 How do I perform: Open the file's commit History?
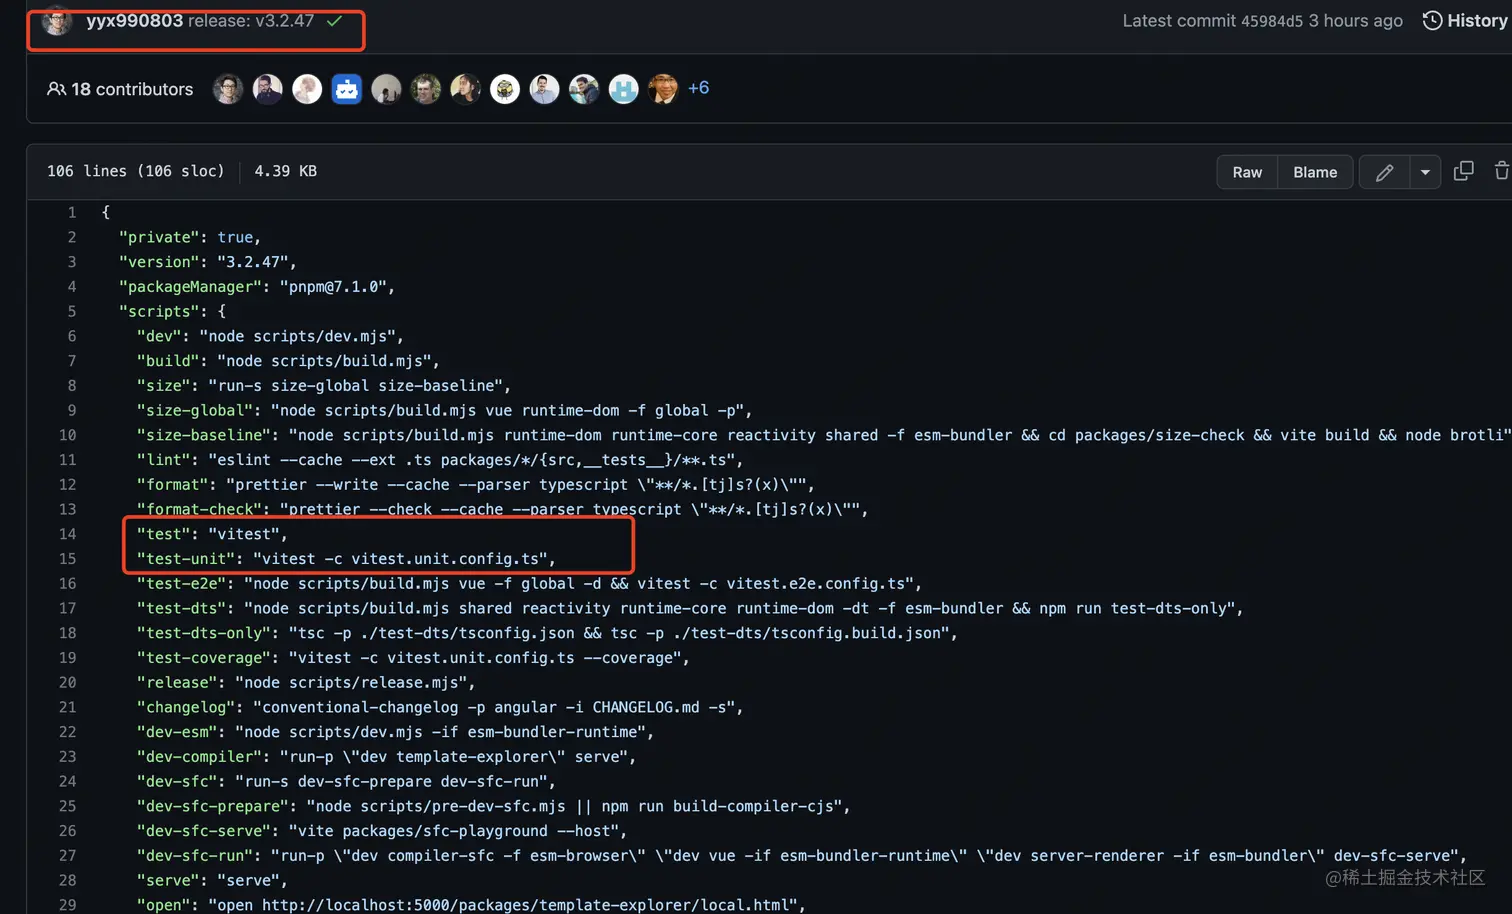(x=1465, y=21)
